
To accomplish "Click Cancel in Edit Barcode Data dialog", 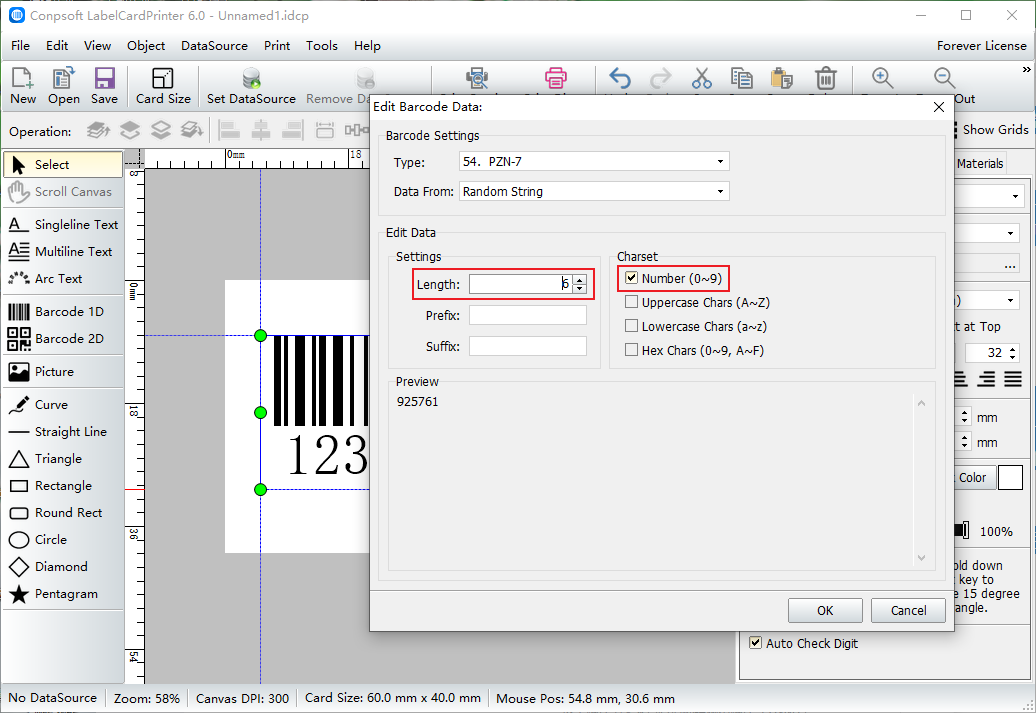I will (908, 611).
